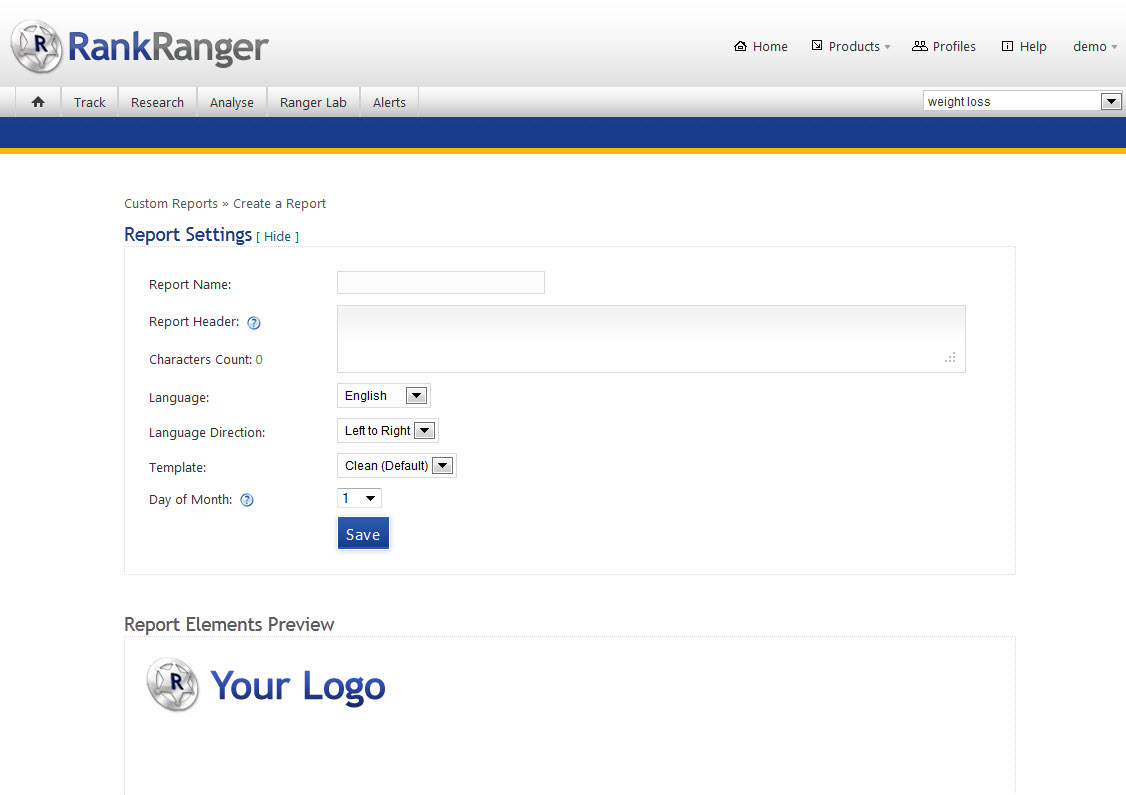Click the Your Logo preview image

(x=266, y=686)
